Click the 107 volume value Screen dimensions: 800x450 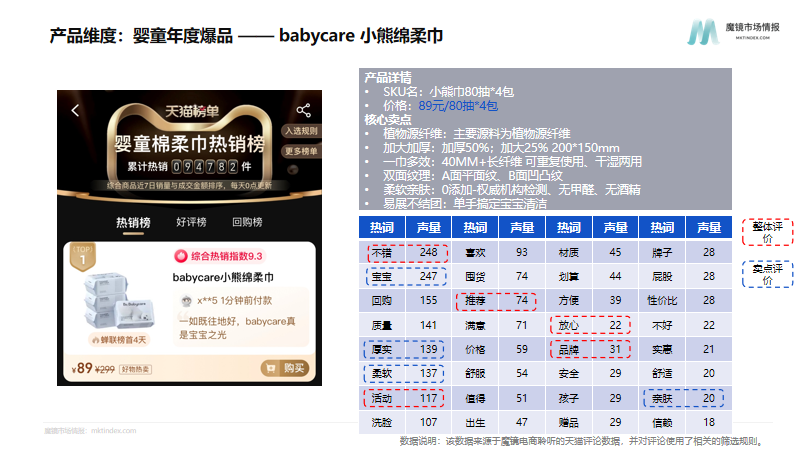[429, 422]
